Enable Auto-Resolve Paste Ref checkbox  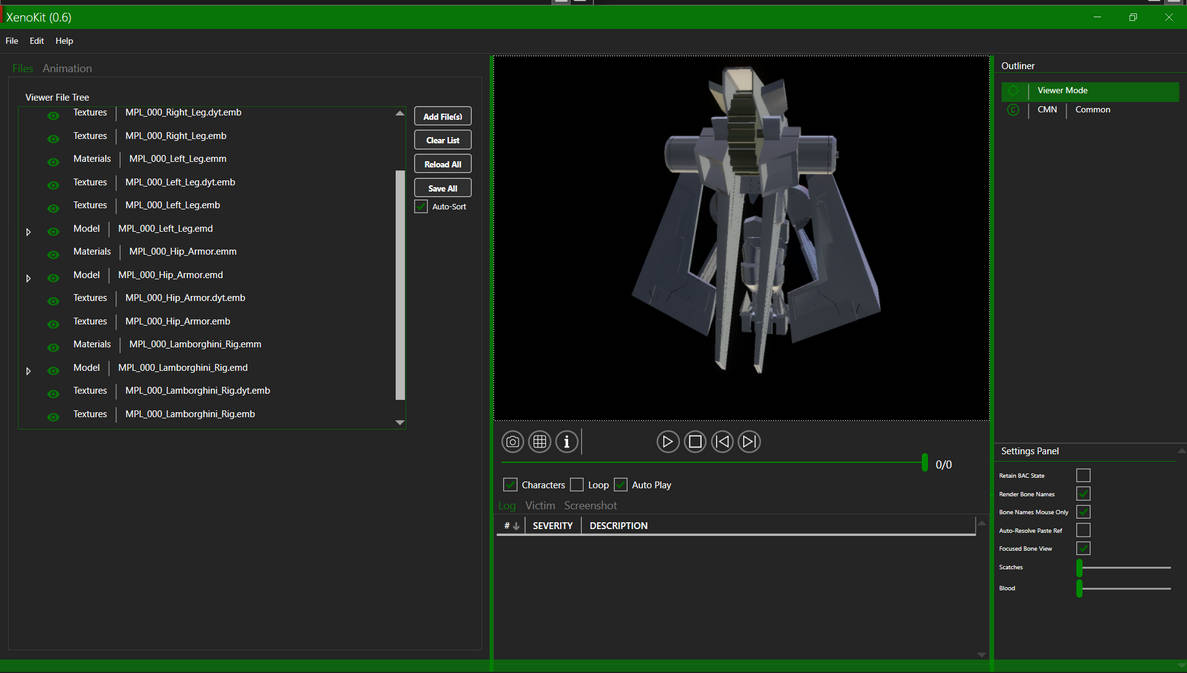pyautogui.click(x=1083, y=530)
